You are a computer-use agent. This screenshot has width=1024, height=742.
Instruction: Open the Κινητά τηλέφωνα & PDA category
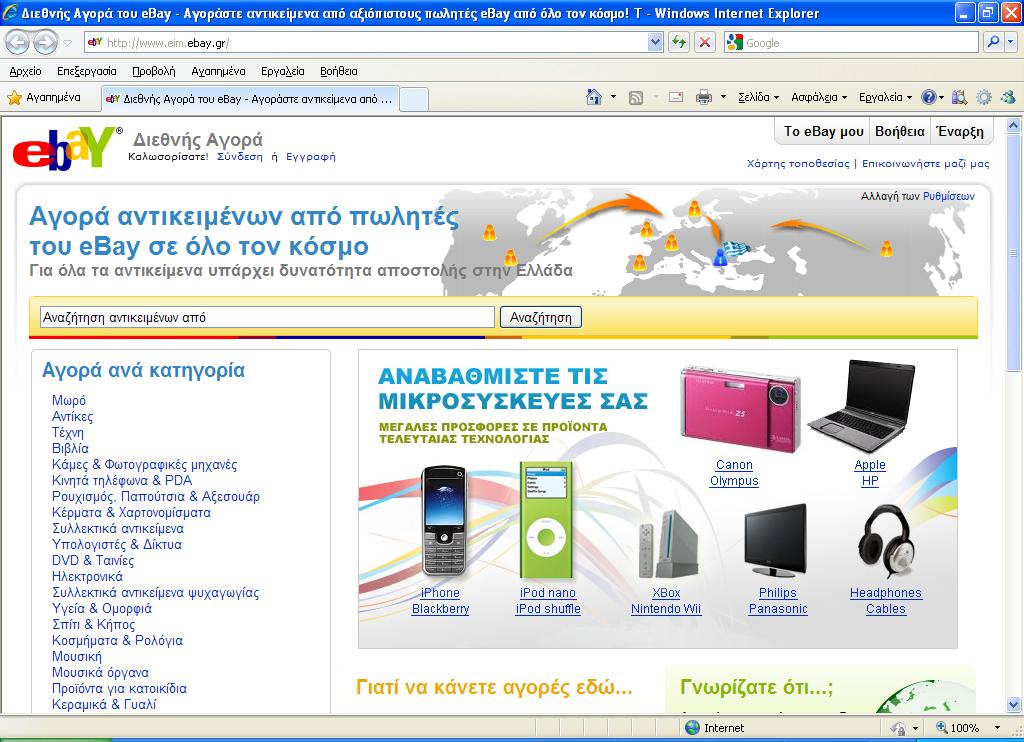pyautogui.click(x=121, y=481)
